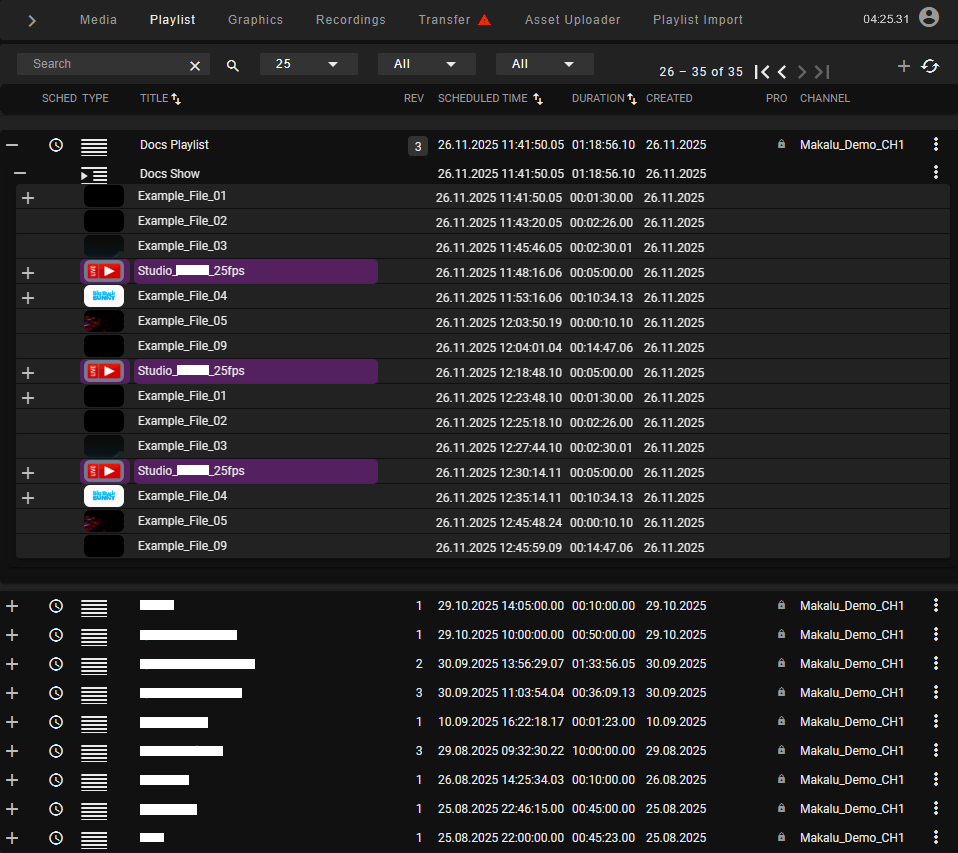Open the page size dropdown showing 25
The width and height of the screenshot is (958, 853).
(x=308, y=64)
